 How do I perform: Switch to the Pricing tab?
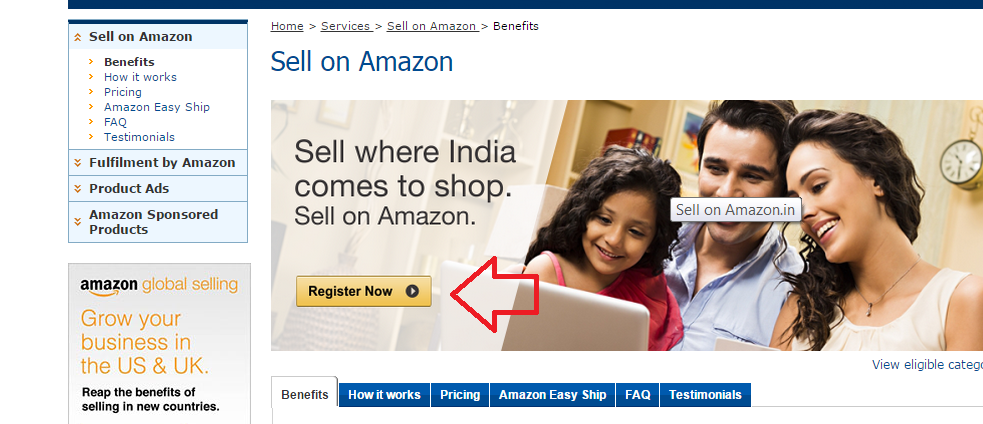pyautogui.click(x=460, y=395)
